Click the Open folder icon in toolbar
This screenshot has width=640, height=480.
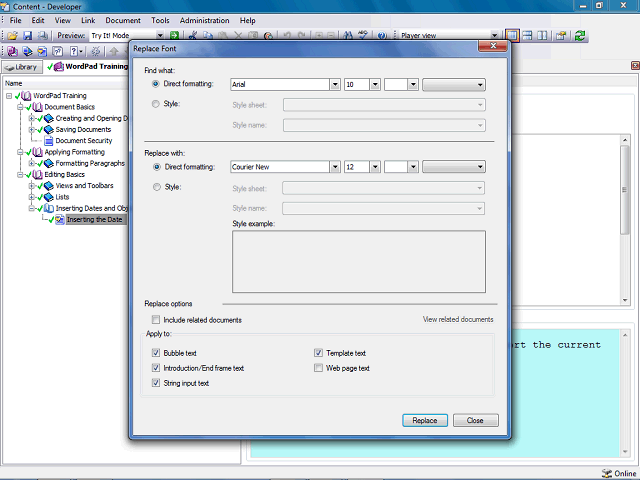(12, 36)
